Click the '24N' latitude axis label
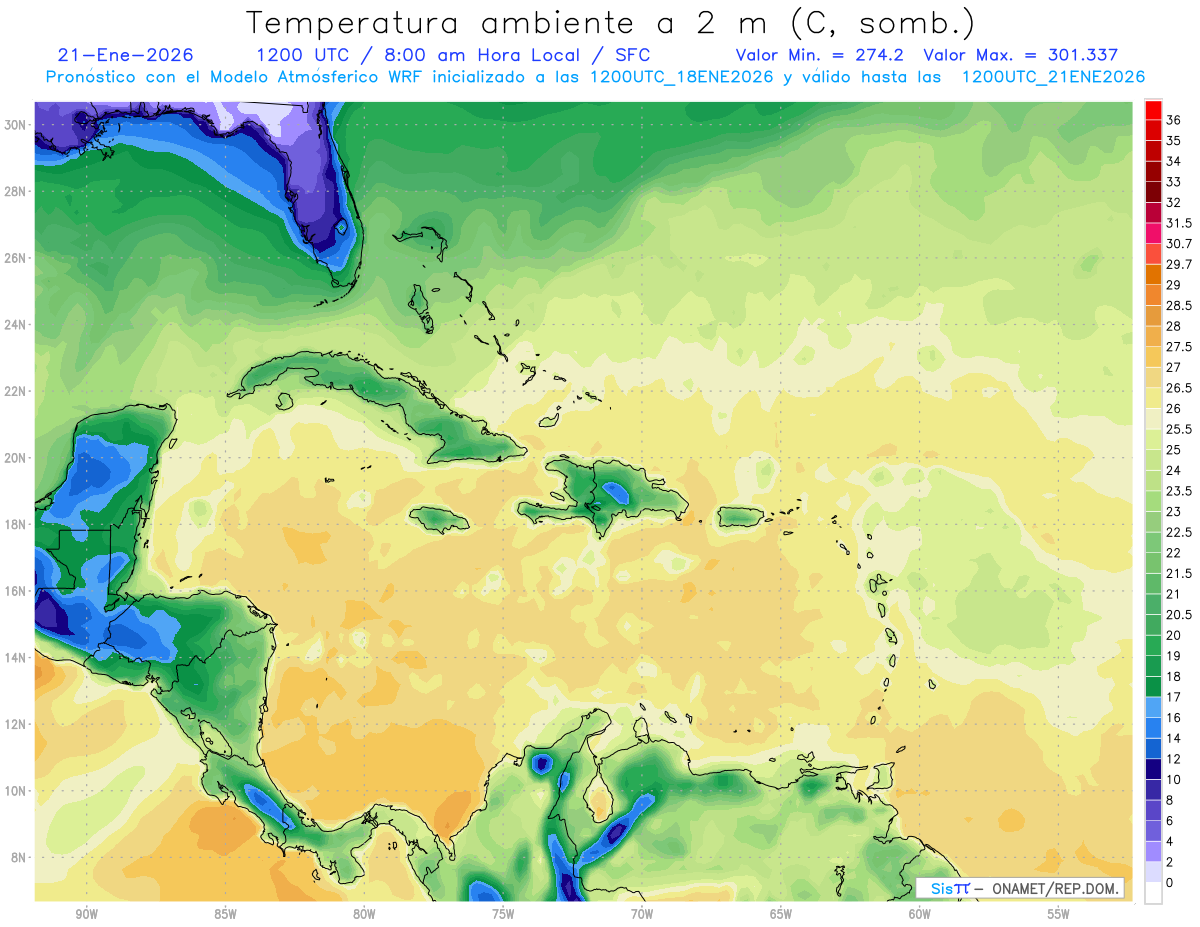 16,325
